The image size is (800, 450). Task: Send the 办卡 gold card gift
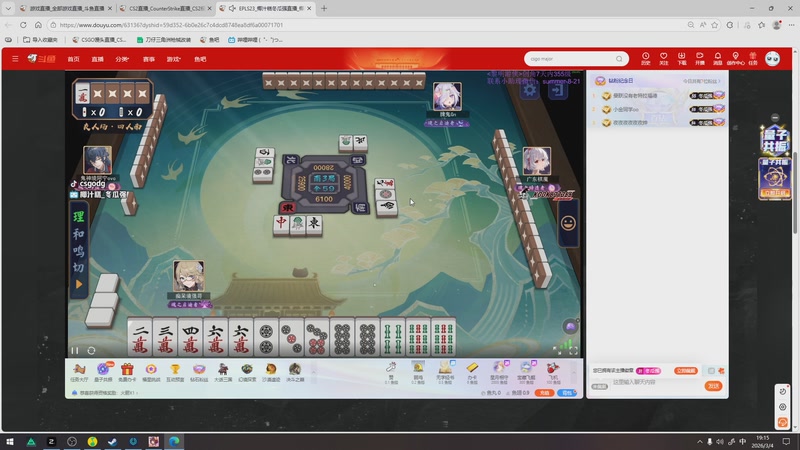(x=472, y=372)
